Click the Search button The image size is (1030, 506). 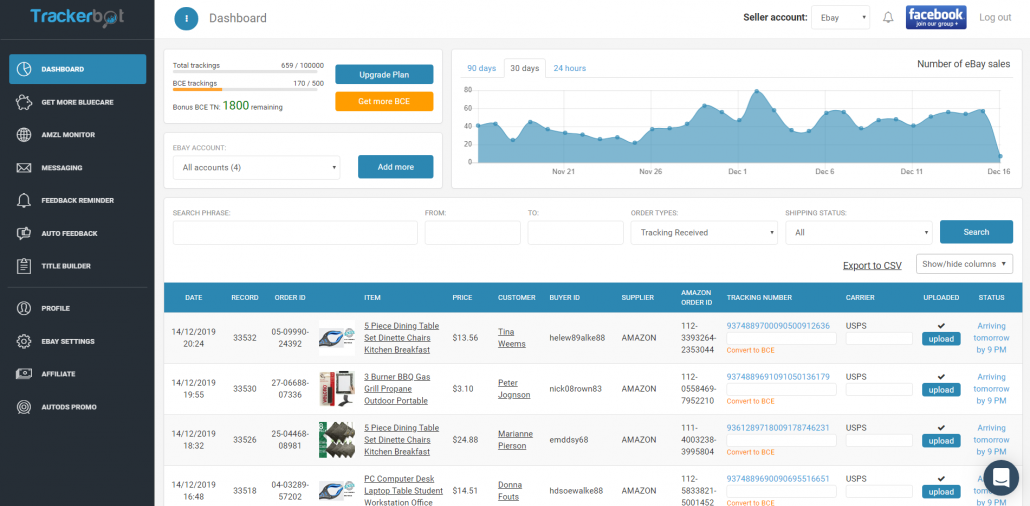click(x=976, y=232)
